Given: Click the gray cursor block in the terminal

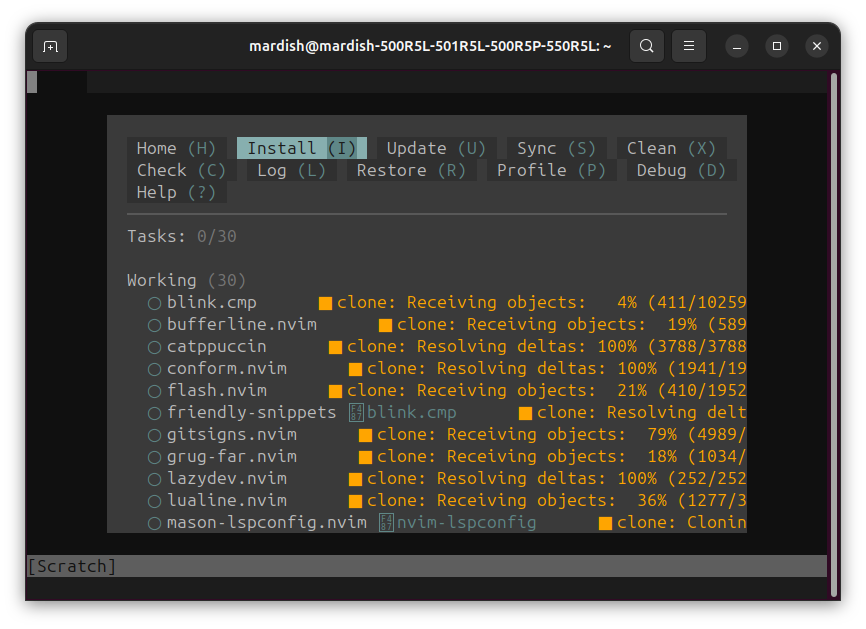Looking at the screenshot, I should (32, 82).
